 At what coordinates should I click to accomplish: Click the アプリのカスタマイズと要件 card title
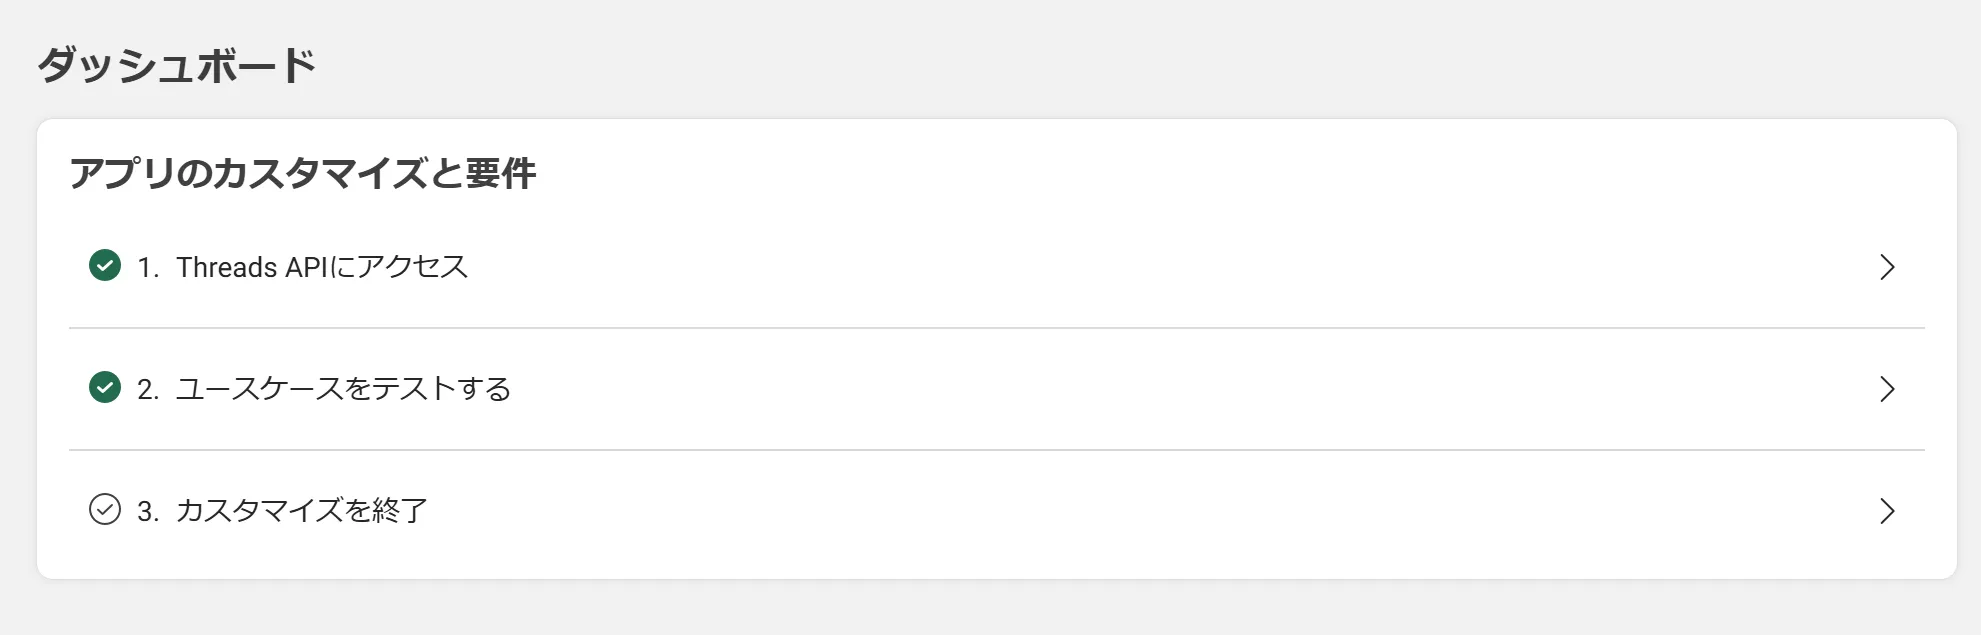(303, 173)
